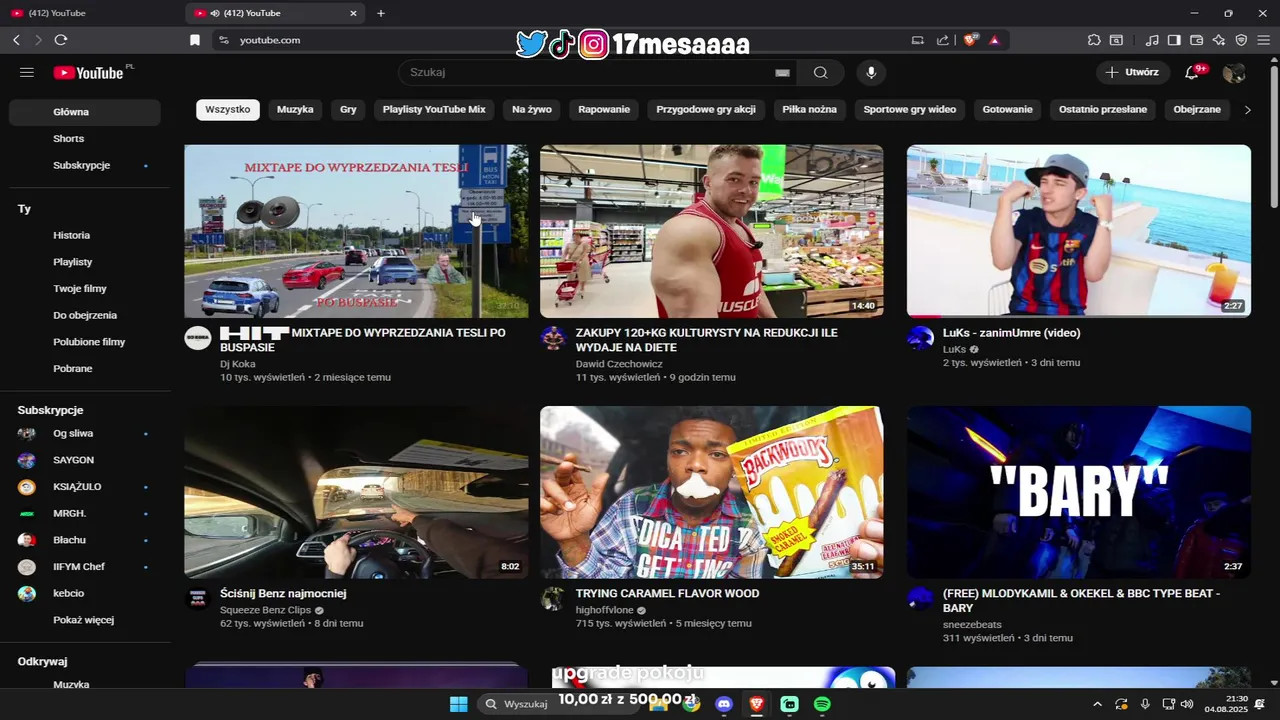Open the YouTube hamburger guide menu
1280x720 pixels.
click(x=27, y=73)
